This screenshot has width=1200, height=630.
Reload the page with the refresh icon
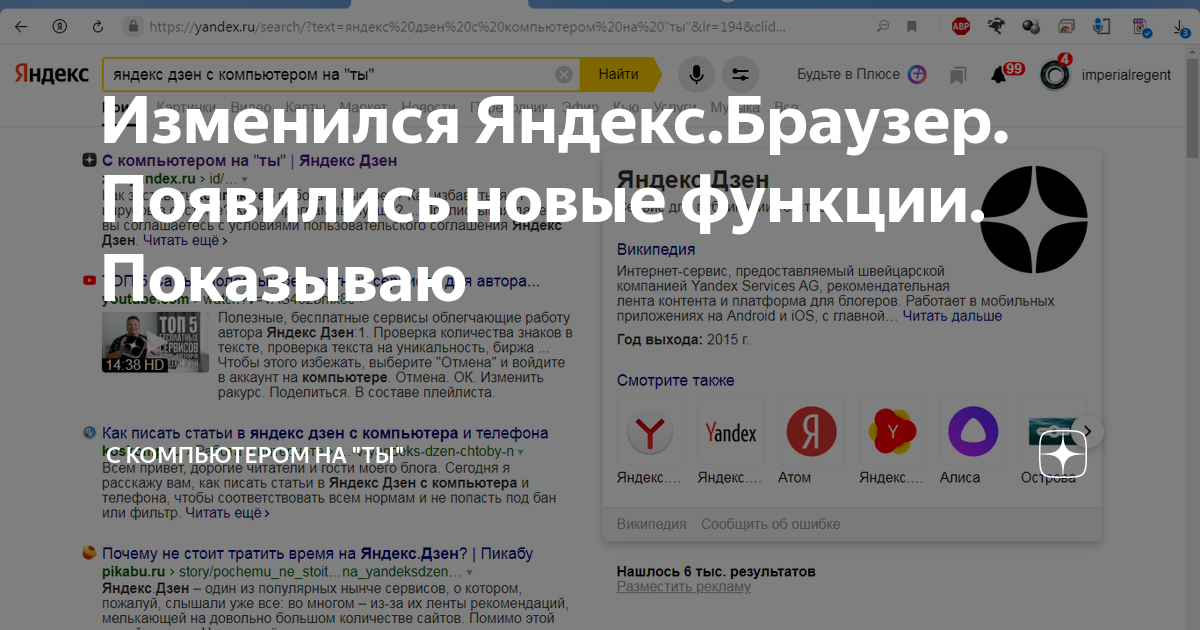(x=97, y=28)
